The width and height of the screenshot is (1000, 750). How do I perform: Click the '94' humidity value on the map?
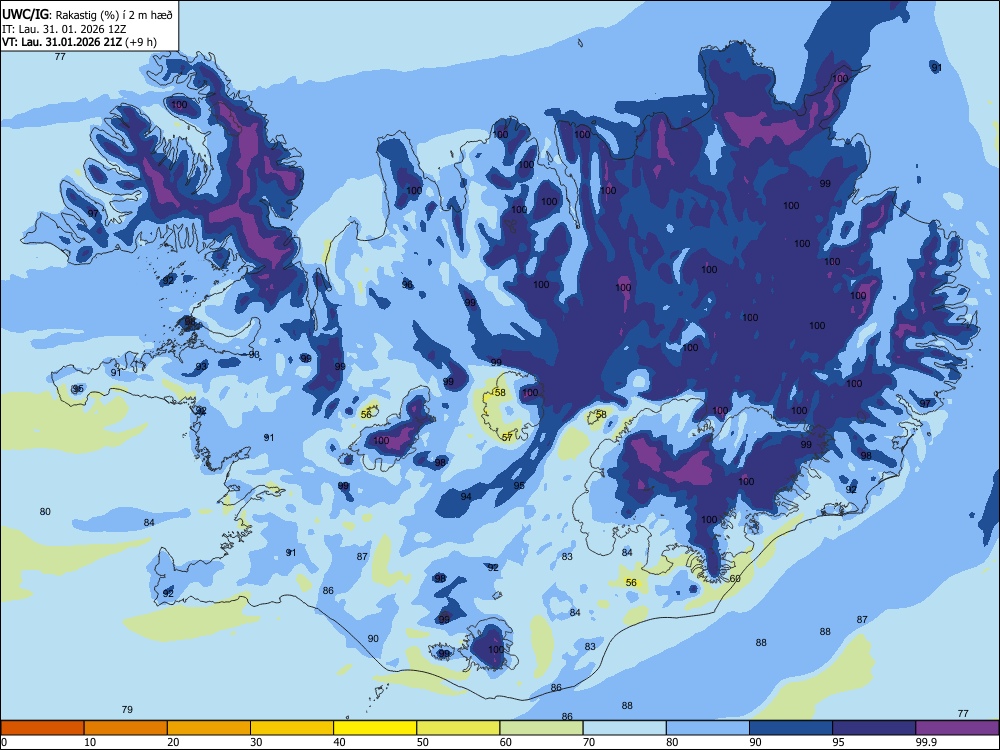click(466, 496)
